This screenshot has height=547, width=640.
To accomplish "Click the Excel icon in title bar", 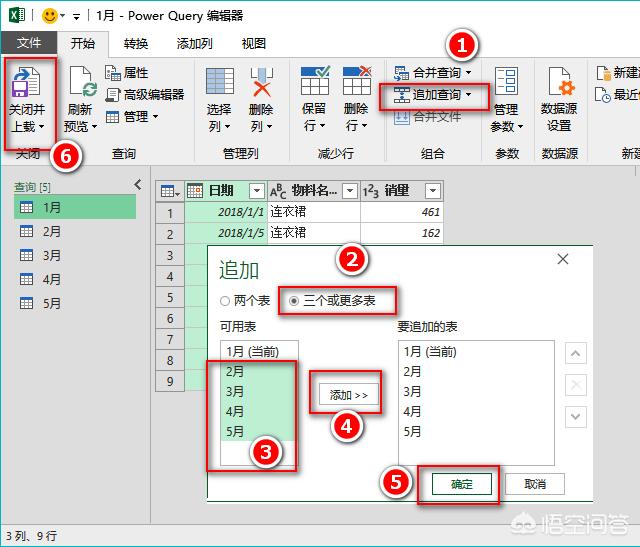I will tap(17, 16).
